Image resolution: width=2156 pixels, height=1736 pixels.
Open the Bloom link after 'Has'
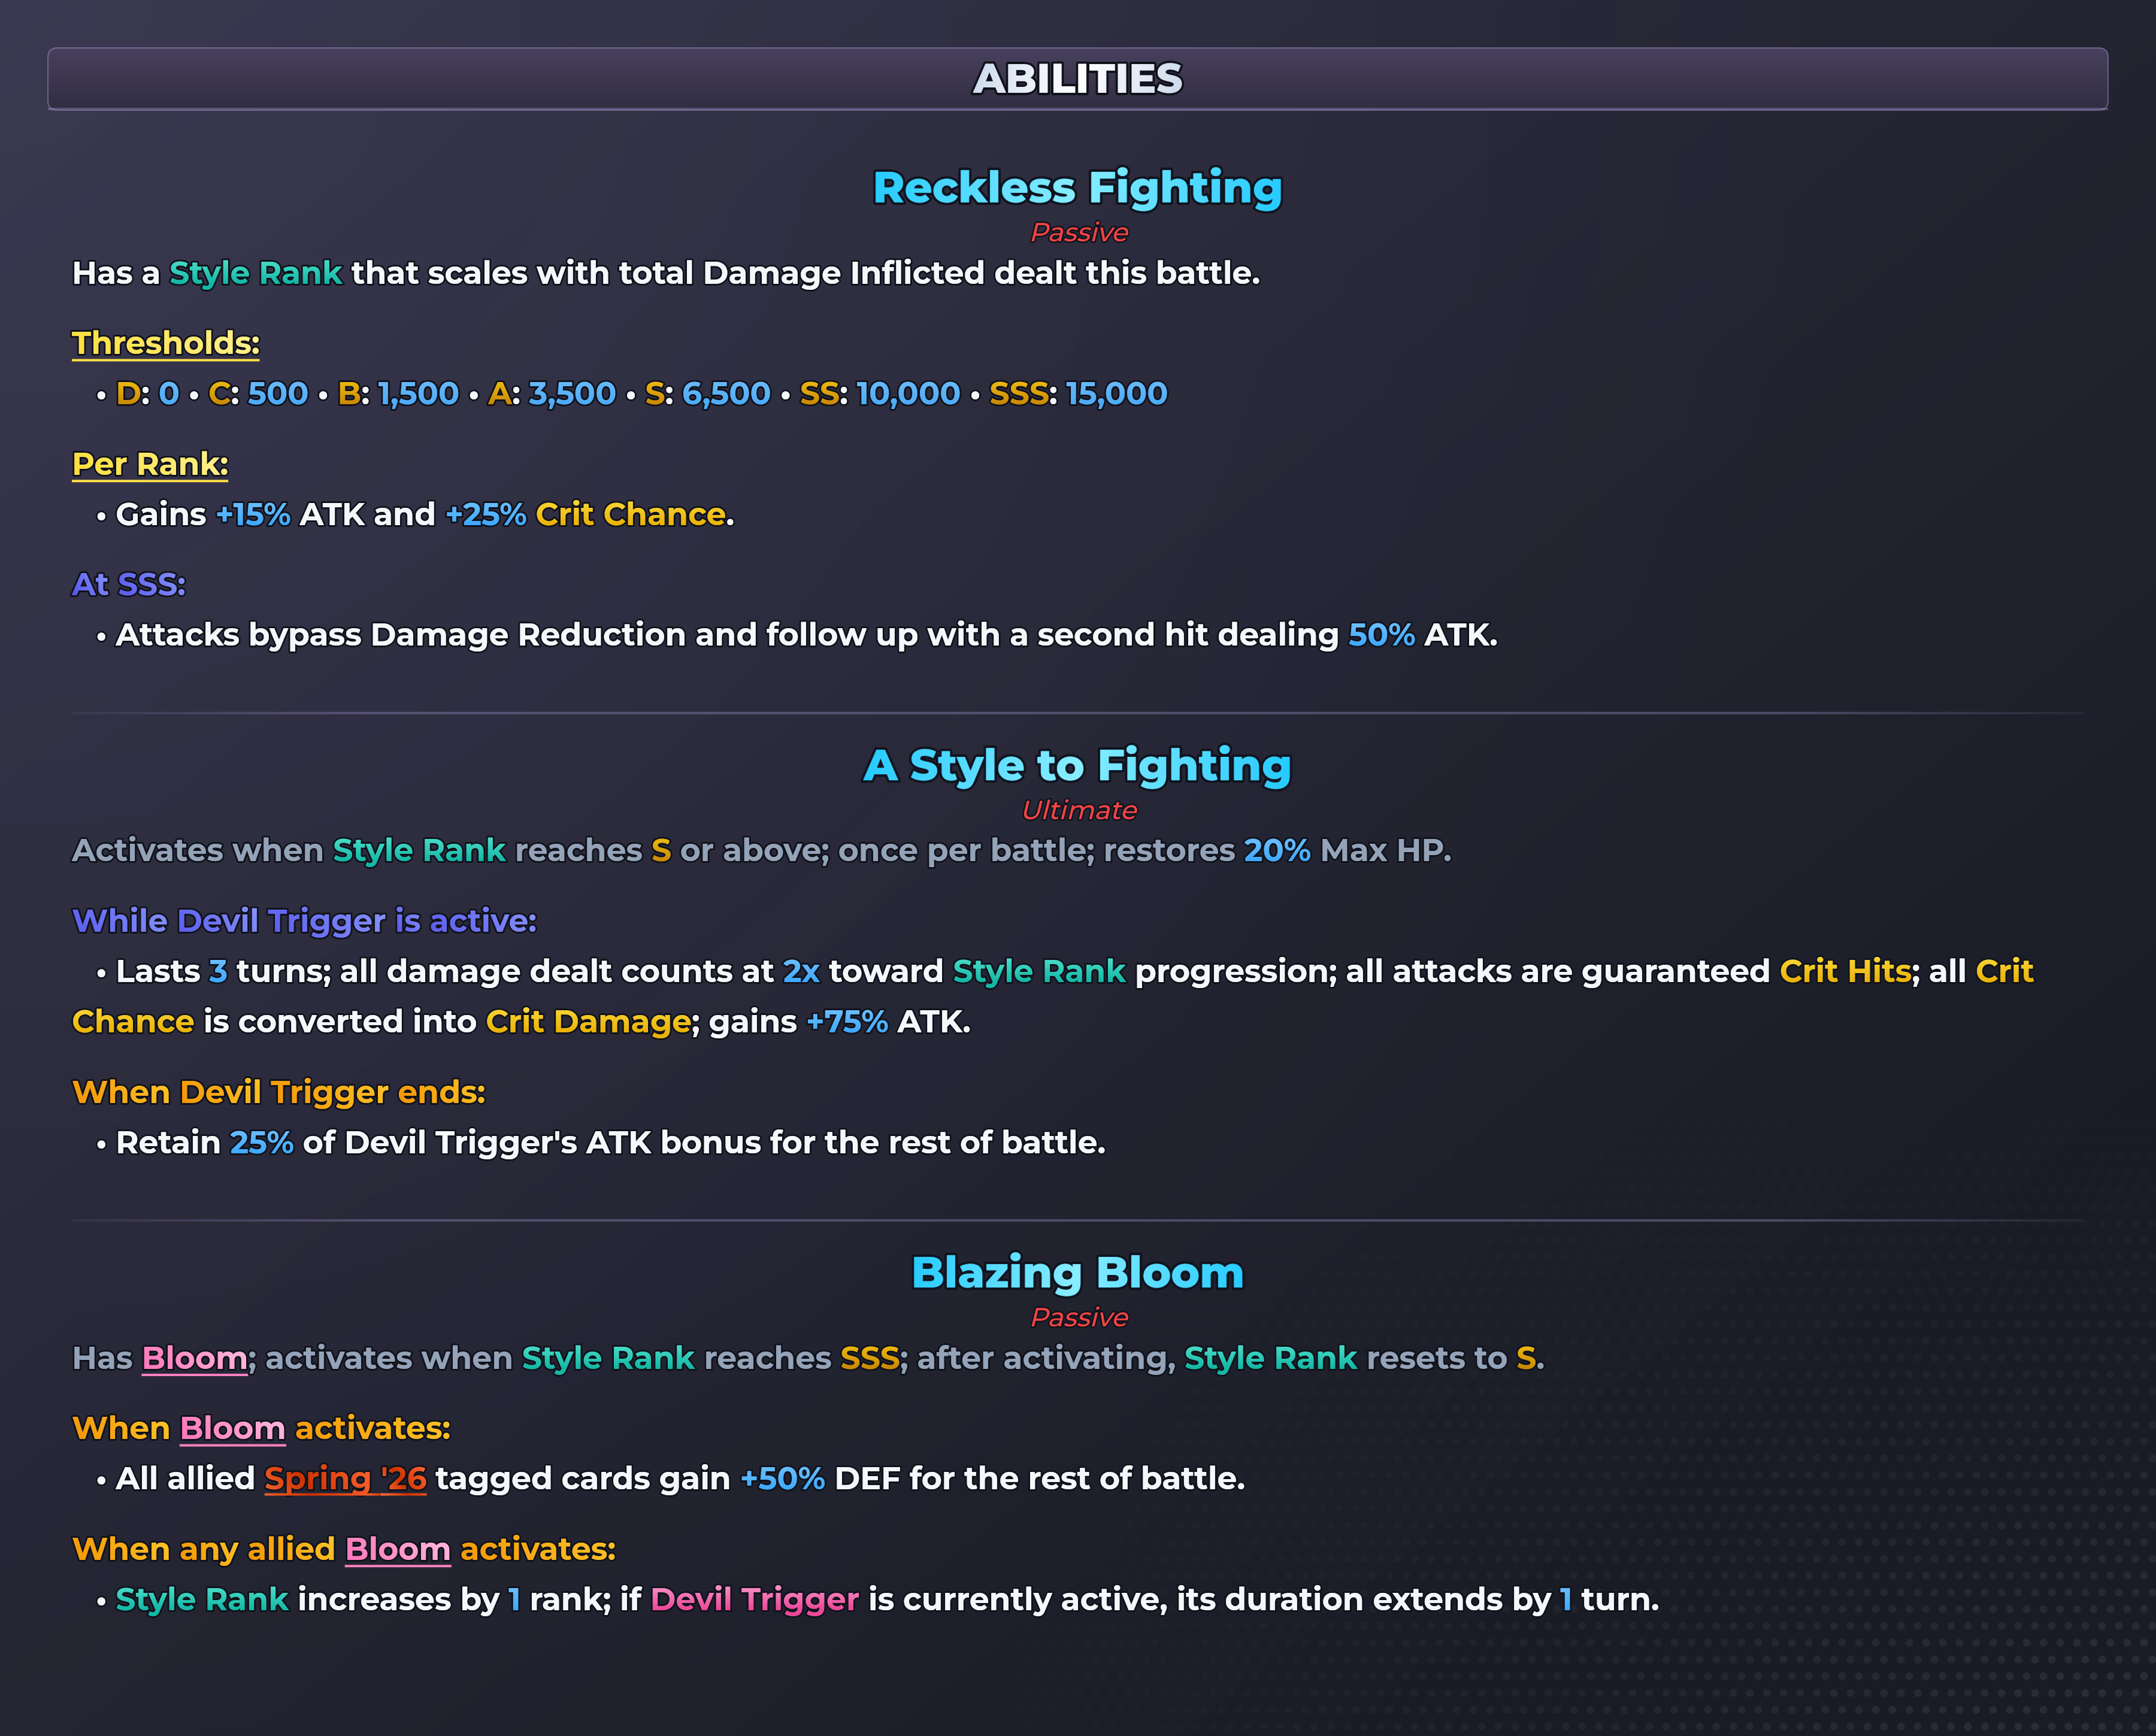195,1358
